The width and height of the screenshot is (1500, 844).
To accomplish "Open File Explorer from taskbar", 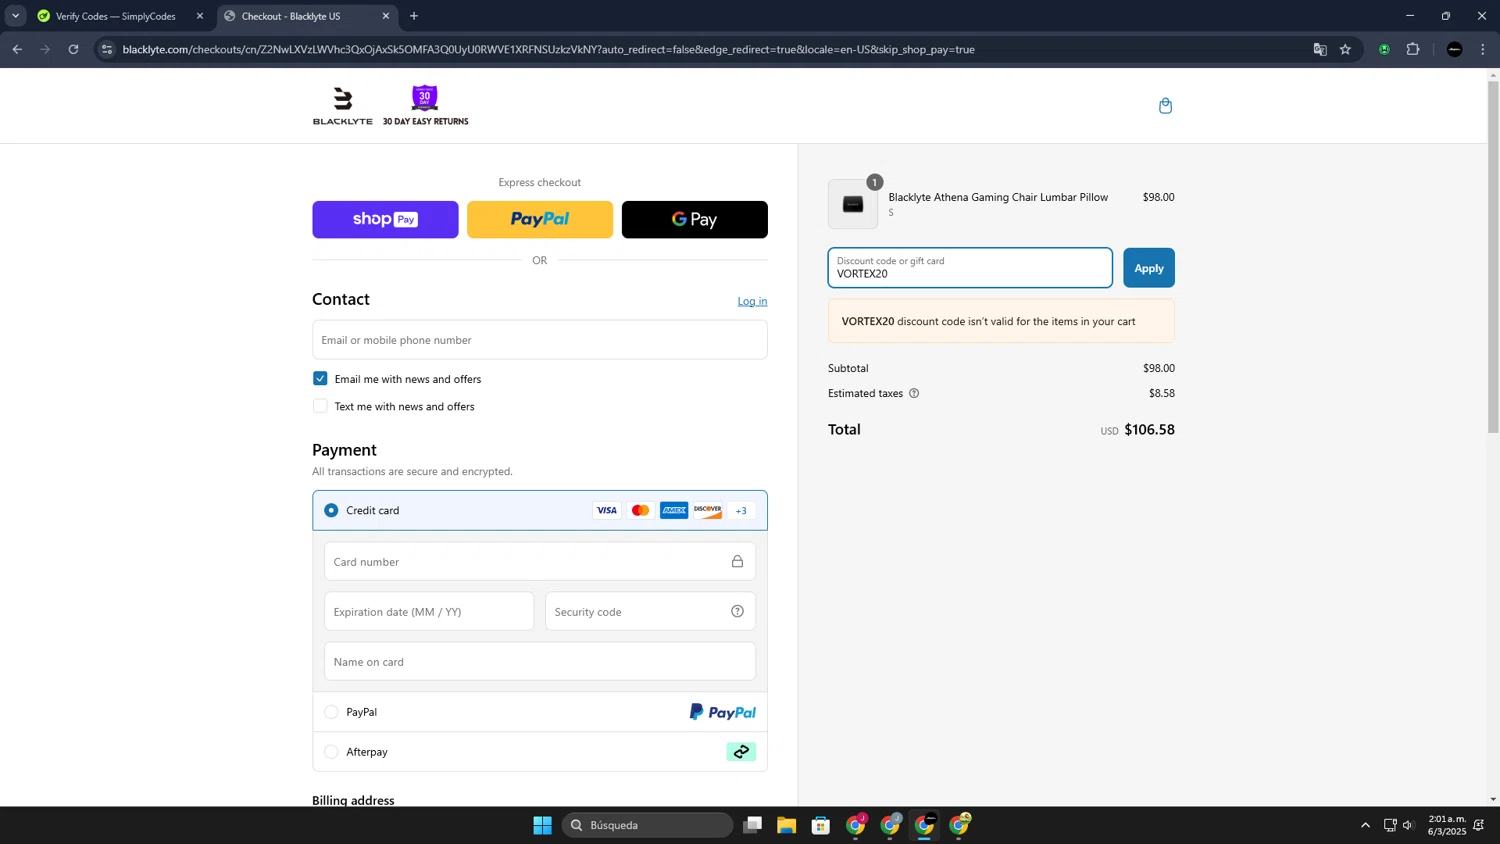I will point(786,825).
